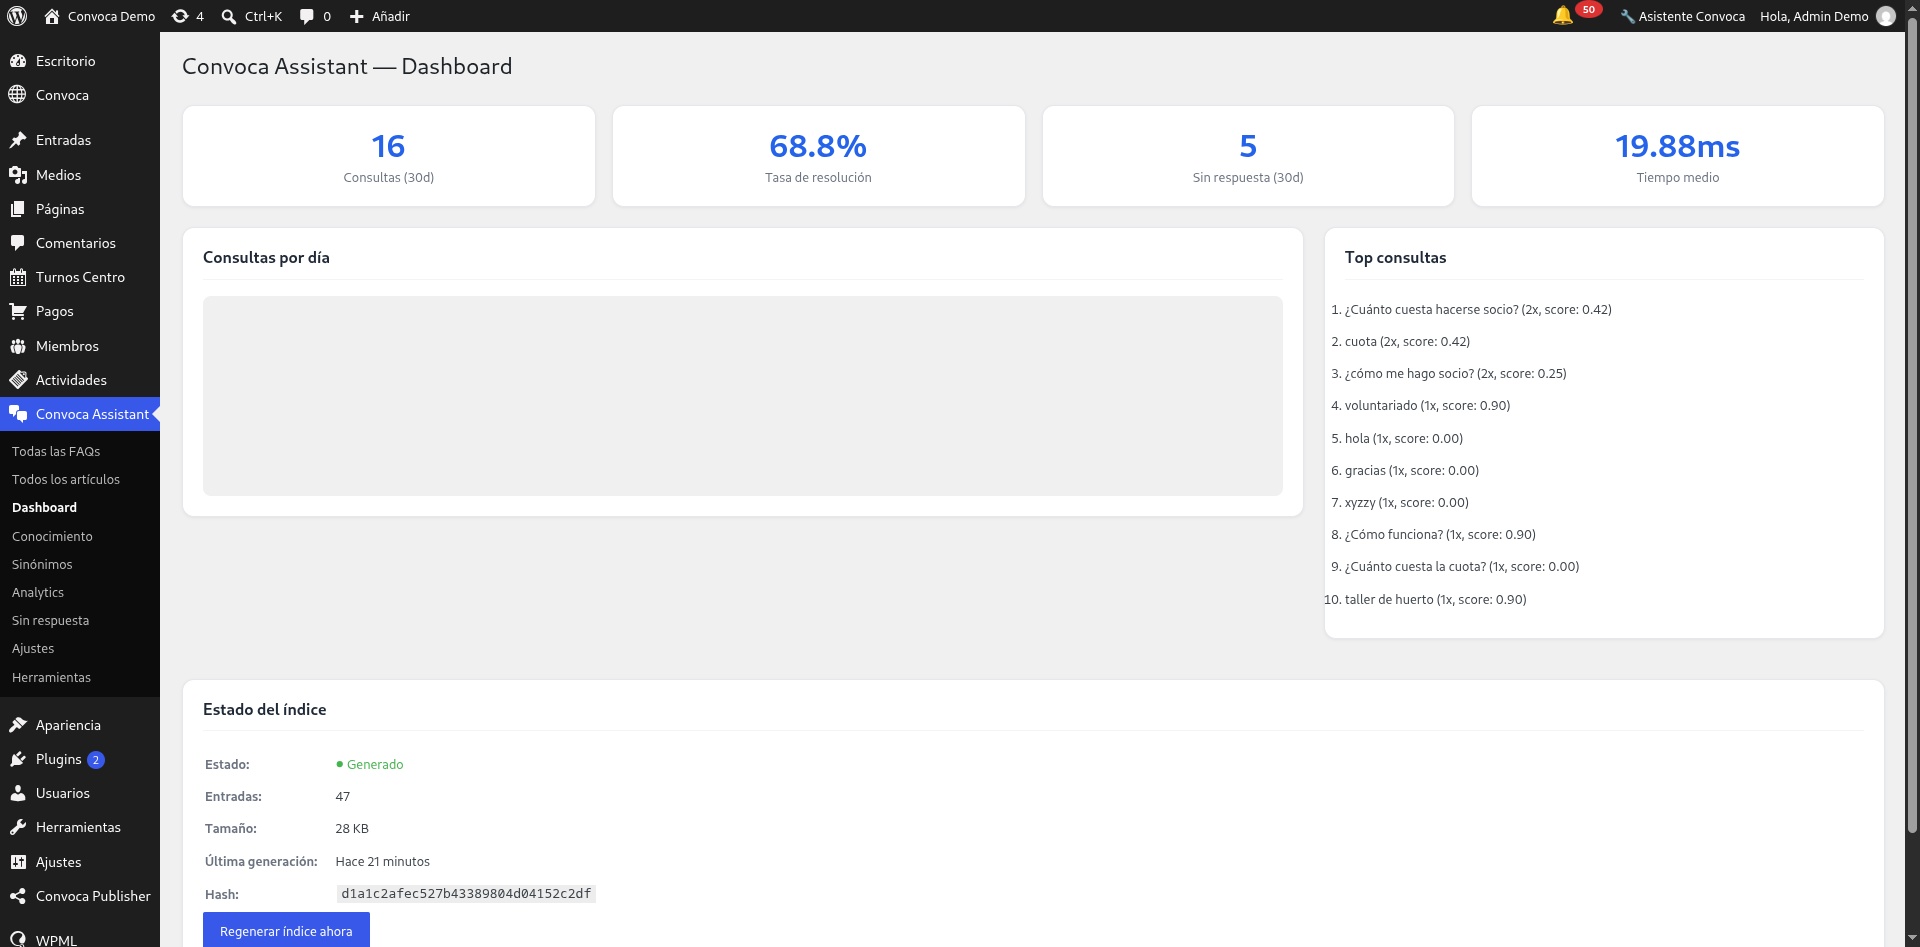1920x947 pixels.
Task: Open the Medios media icon
Action: pyautogui.click(x=18, y=175)
